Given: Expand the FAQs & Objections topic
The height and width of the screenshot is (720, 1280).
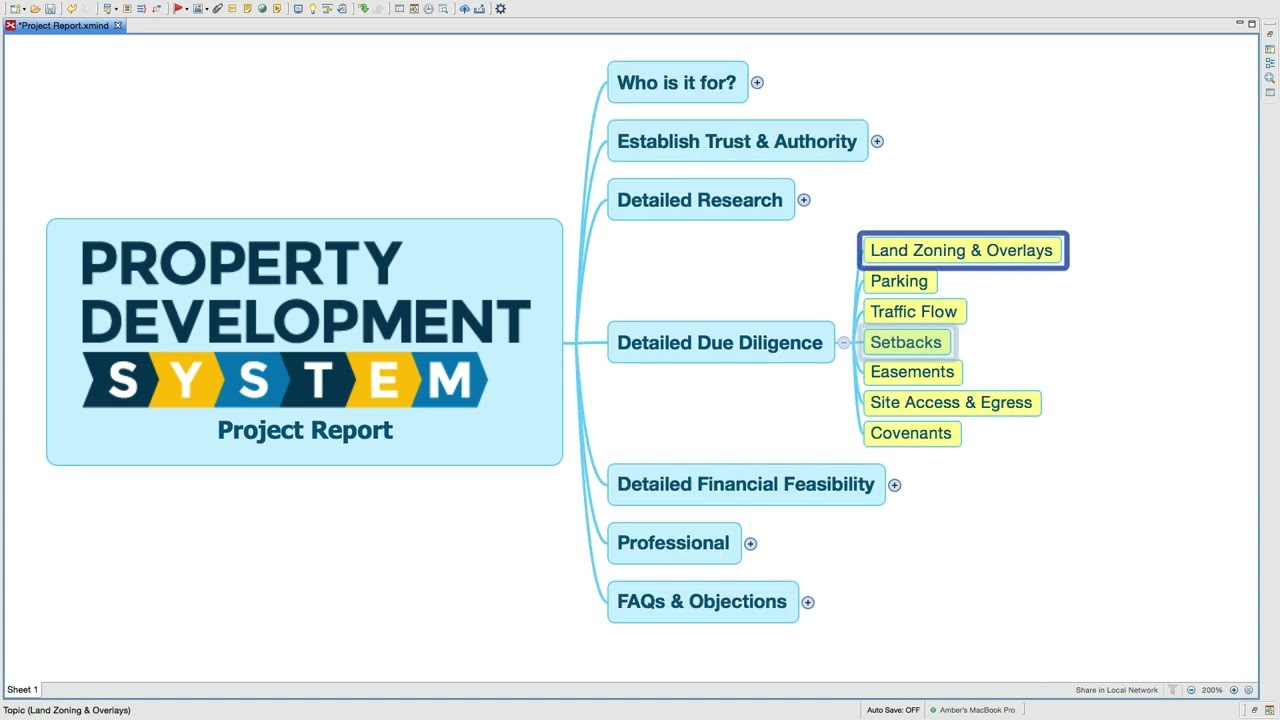Looking at the screenshot, I should tap(808, 602).
